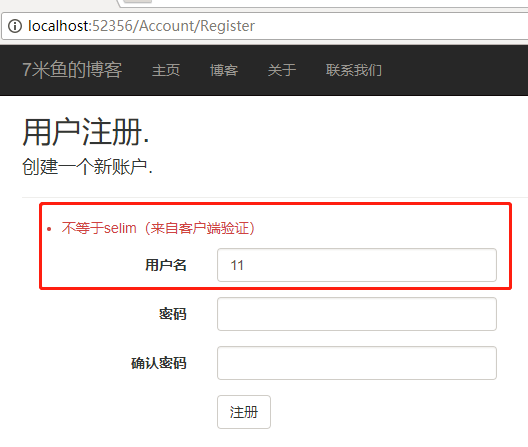Click the 不等于selim validation error message
The height and width of the screenshot is (447, 528).
[x=158, y=228]
